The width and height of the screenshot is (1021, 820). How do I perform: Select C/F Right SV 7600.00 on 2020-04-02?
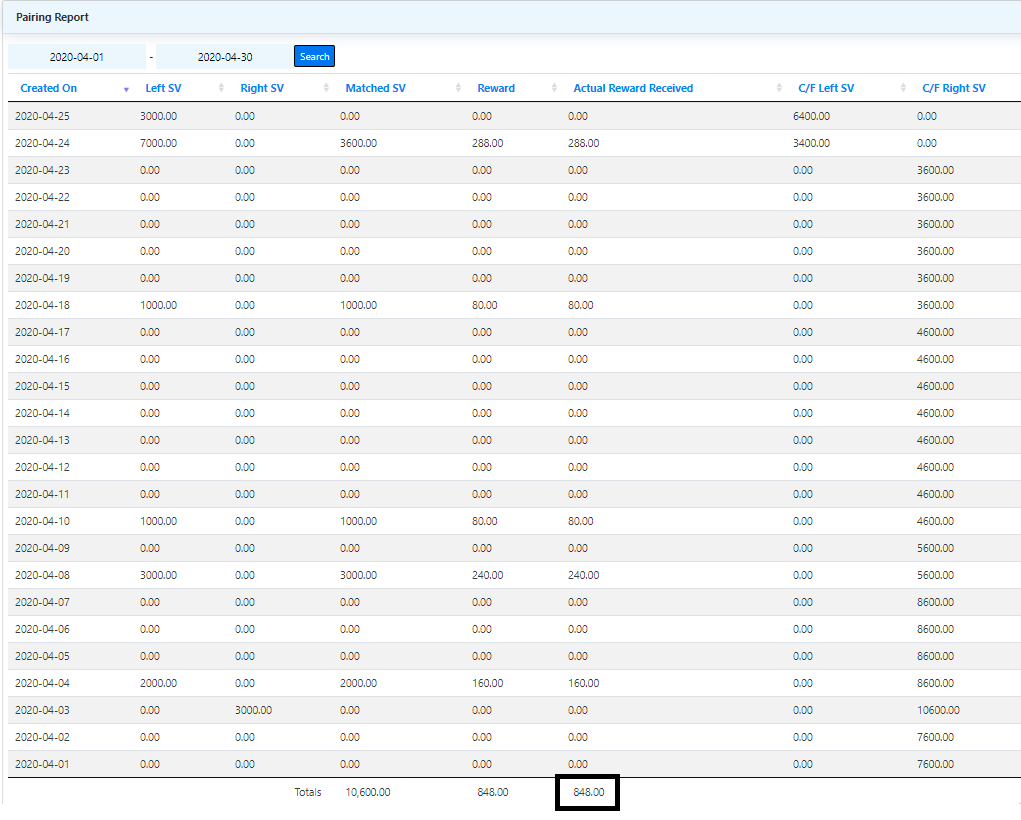coord(936,737)
